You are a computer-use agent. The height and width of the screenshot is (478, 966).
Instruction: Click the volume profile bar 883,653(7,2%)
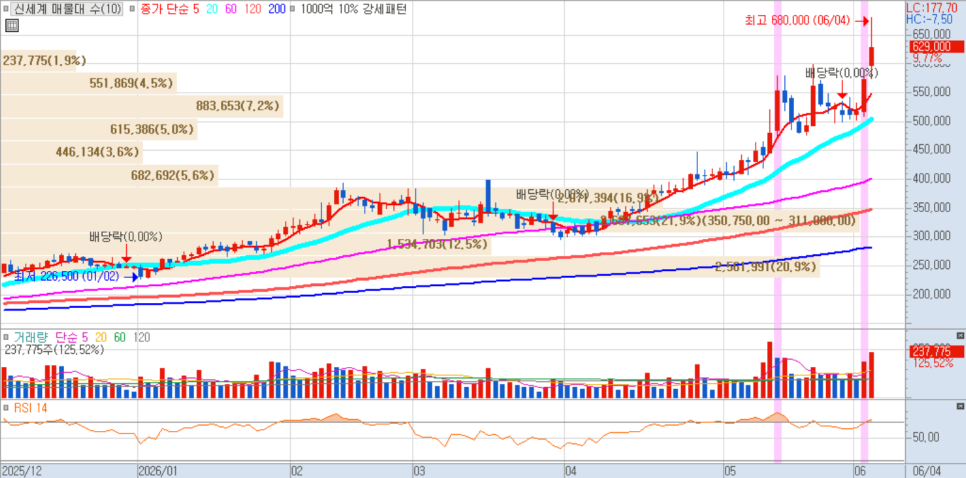pos(142,106)
